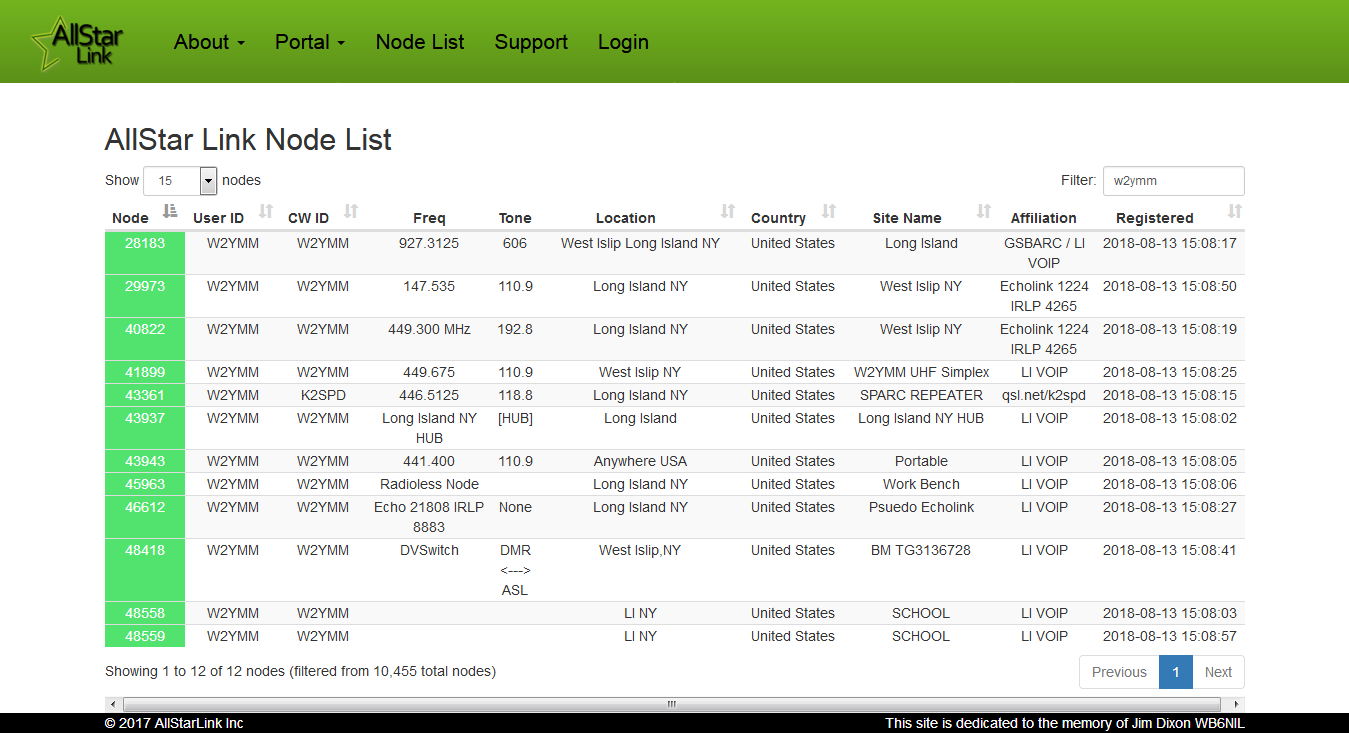Screen dimensions: 1349x733
Task: Click the [HUB] tone cell
Action: pos(515,418)
